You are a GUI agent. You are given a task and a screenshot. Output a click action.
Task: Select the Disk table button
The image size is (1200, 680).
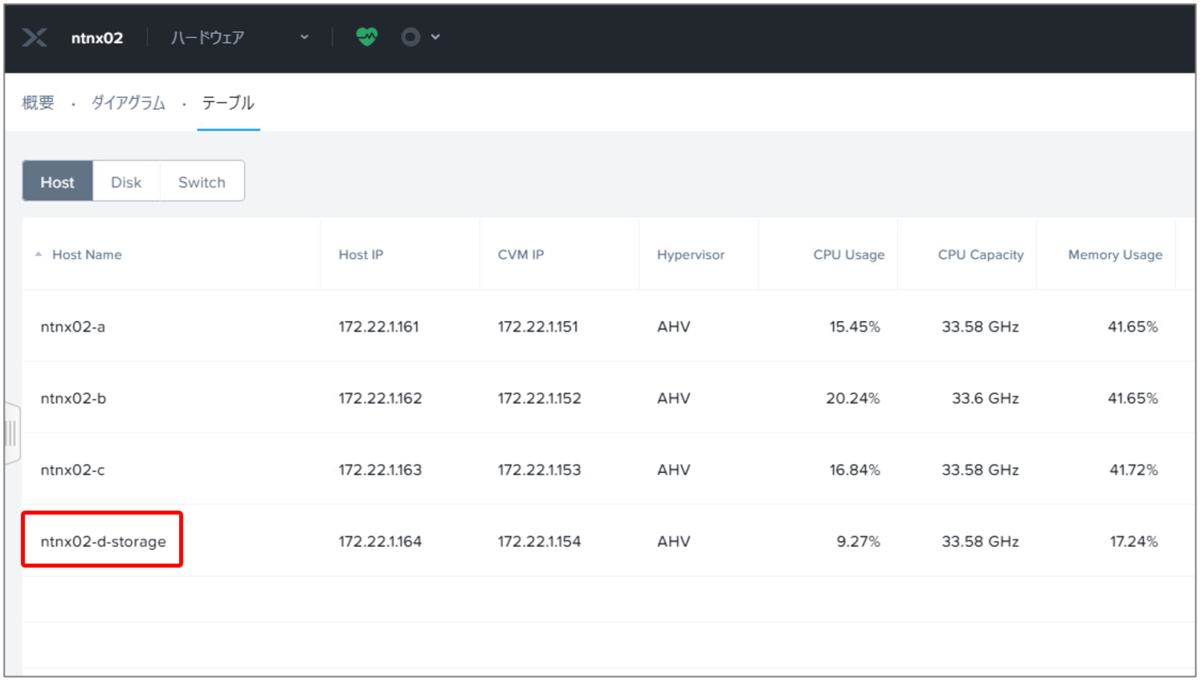point(126,182)
